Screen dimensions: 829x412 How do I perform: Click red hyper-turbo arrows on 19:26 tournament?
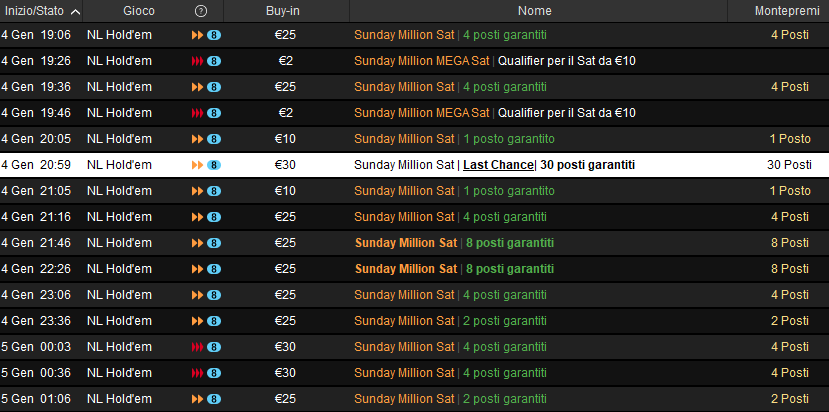pyautogui.click(x=197, y=61)
